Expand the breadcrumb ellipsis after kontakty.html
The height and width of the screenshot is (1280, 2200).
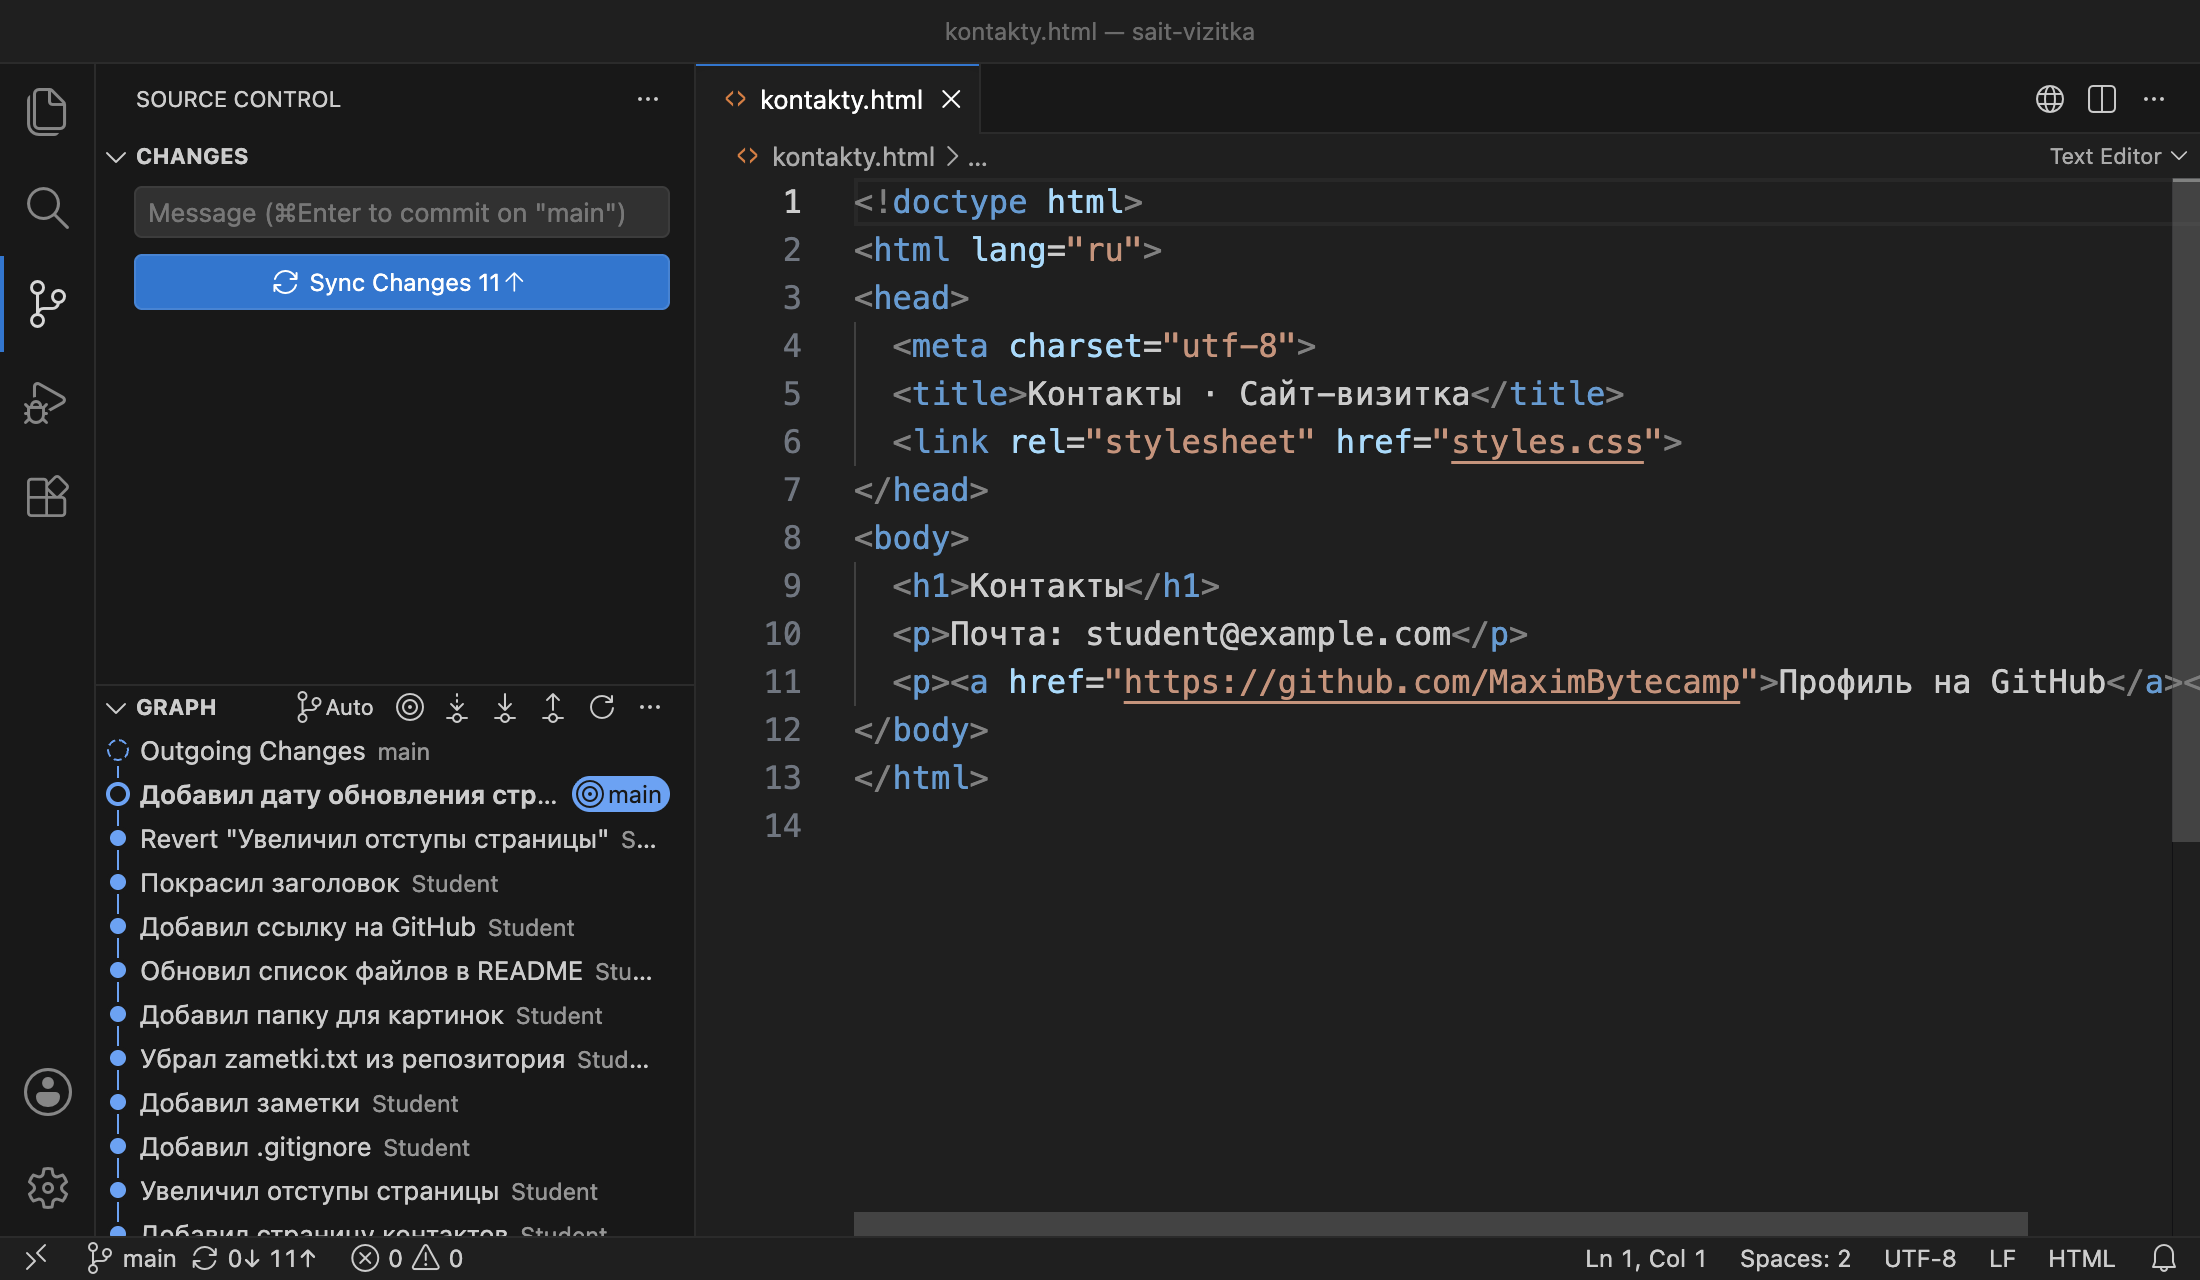click(x=978, y=157)
